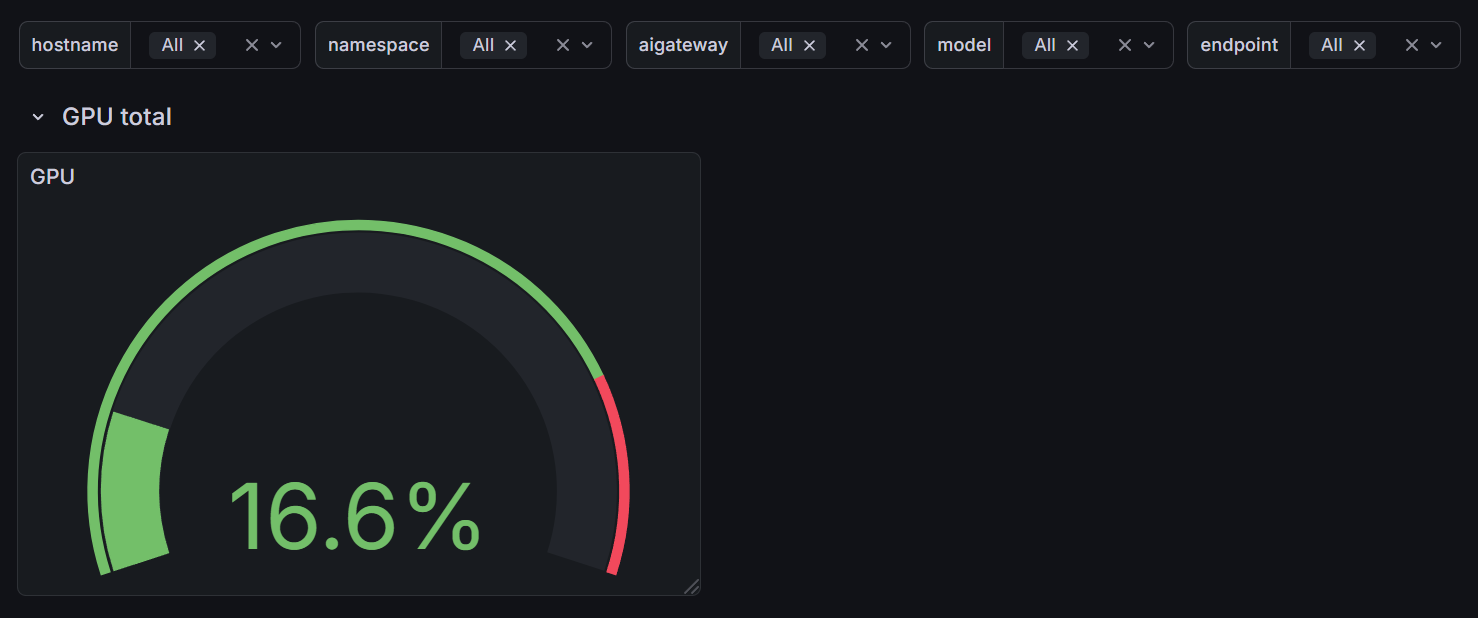Collapse the GPU total row
This screenshot has width=1478, height=618.
pyautogui.click(x=38, y=117)
